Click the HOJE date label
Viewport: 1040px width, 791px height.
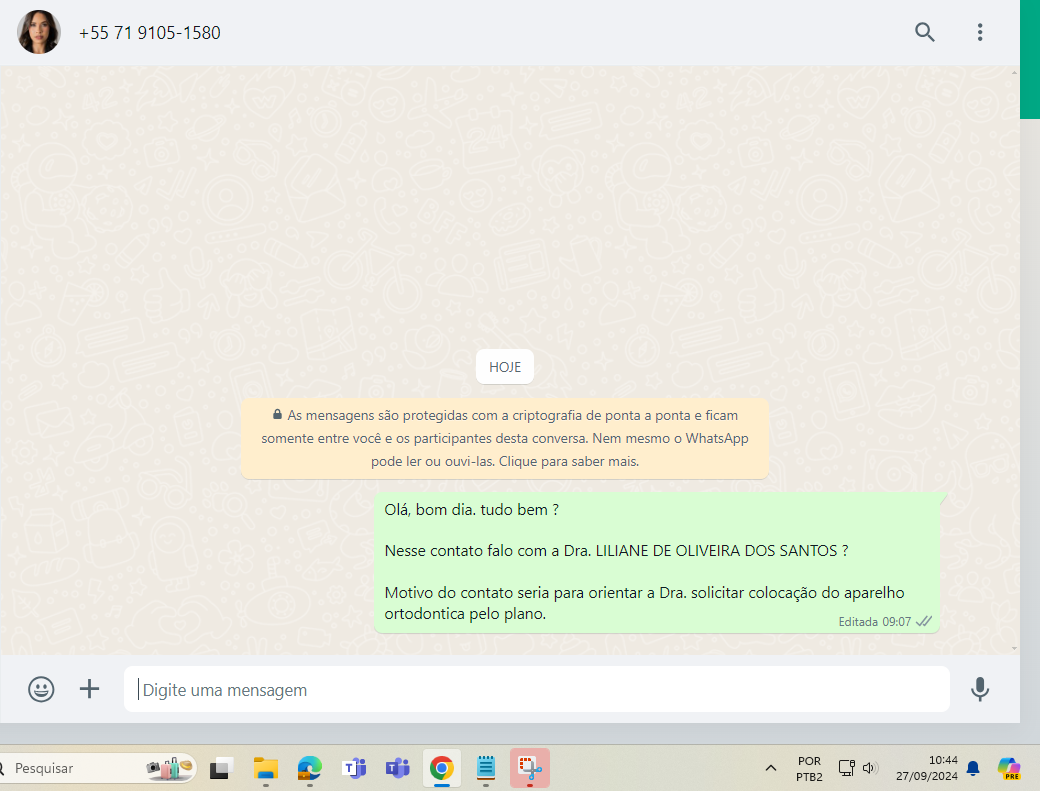click(505, 367)
